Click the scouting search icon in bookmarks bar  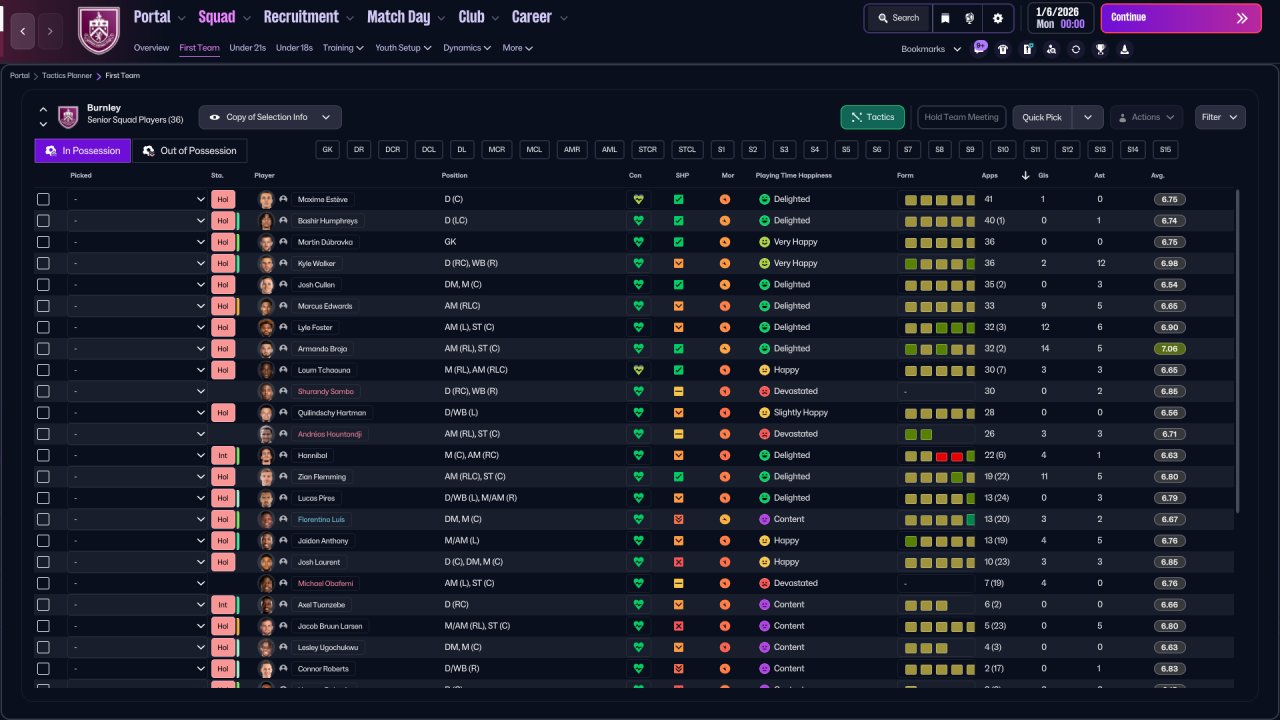pos(1051,49)
